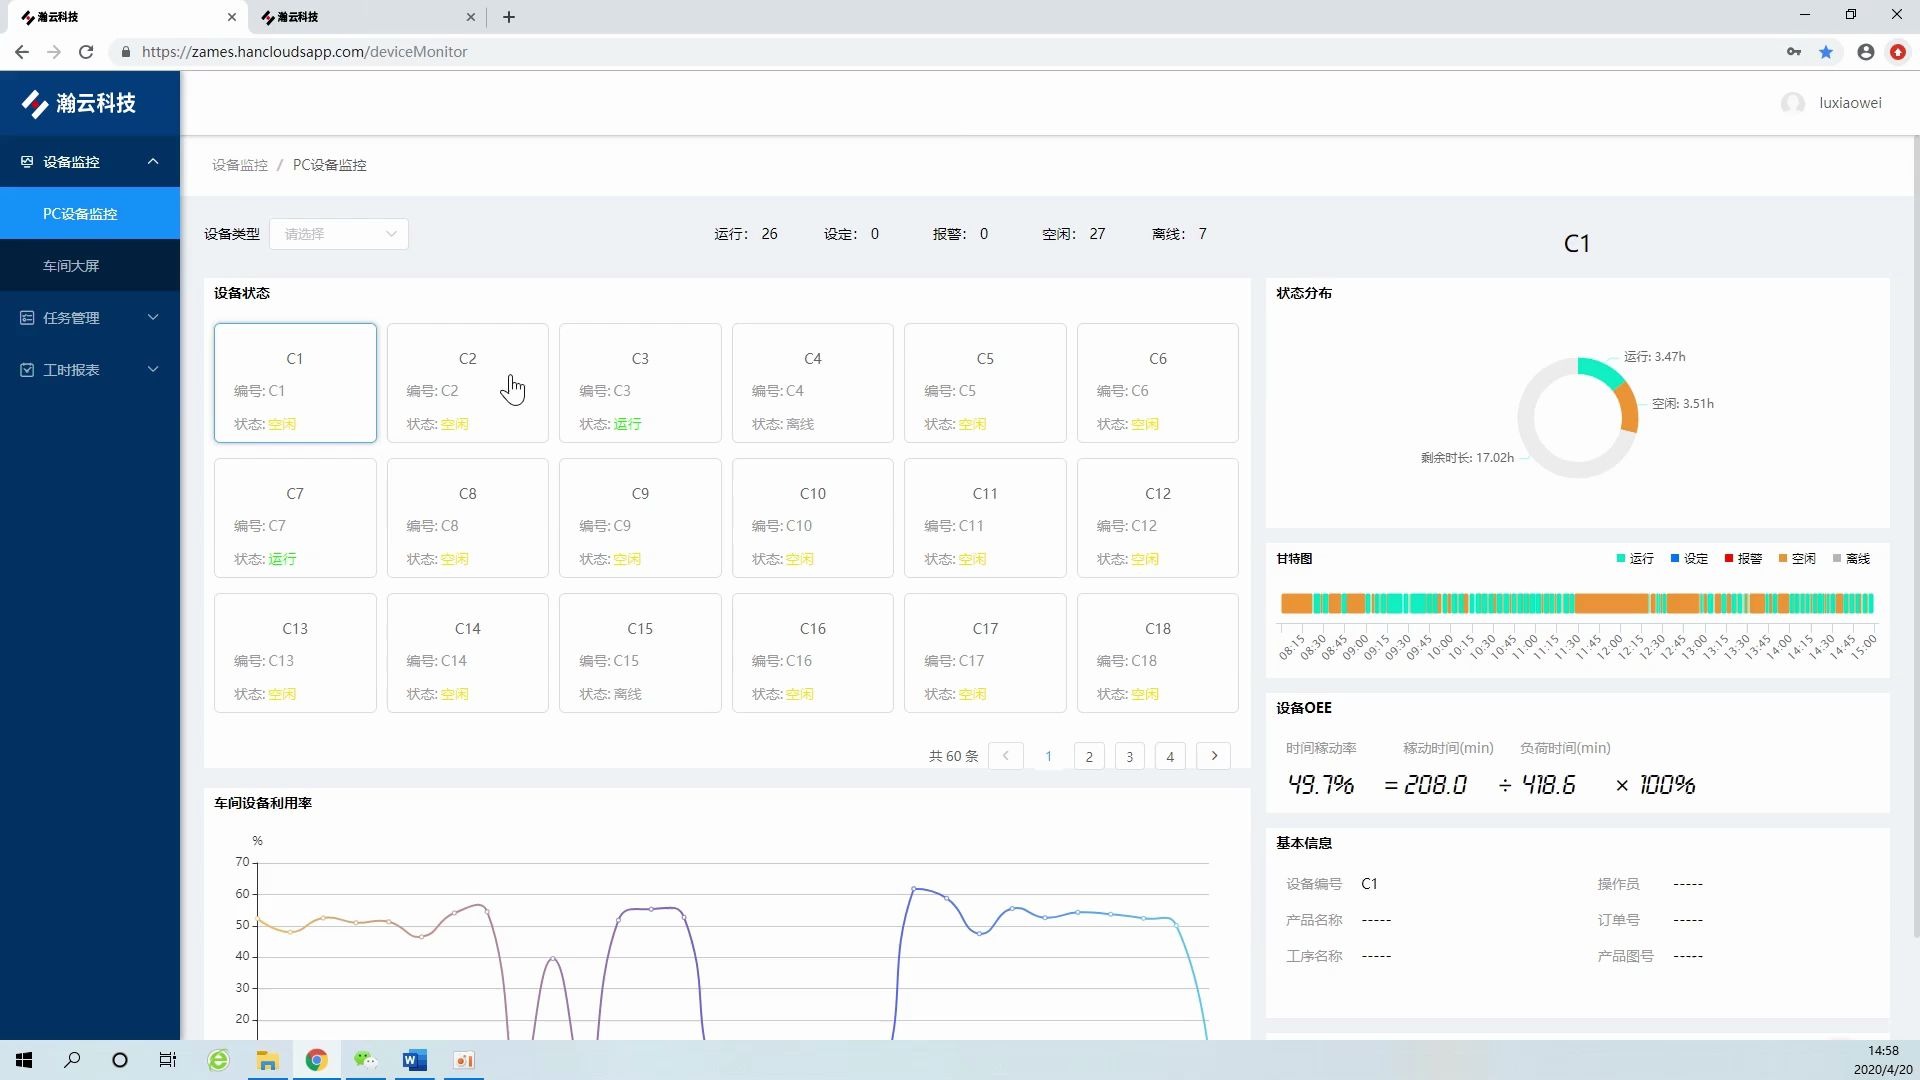
Task: Open Windows search from taskbar
Action: (72, 1060)
